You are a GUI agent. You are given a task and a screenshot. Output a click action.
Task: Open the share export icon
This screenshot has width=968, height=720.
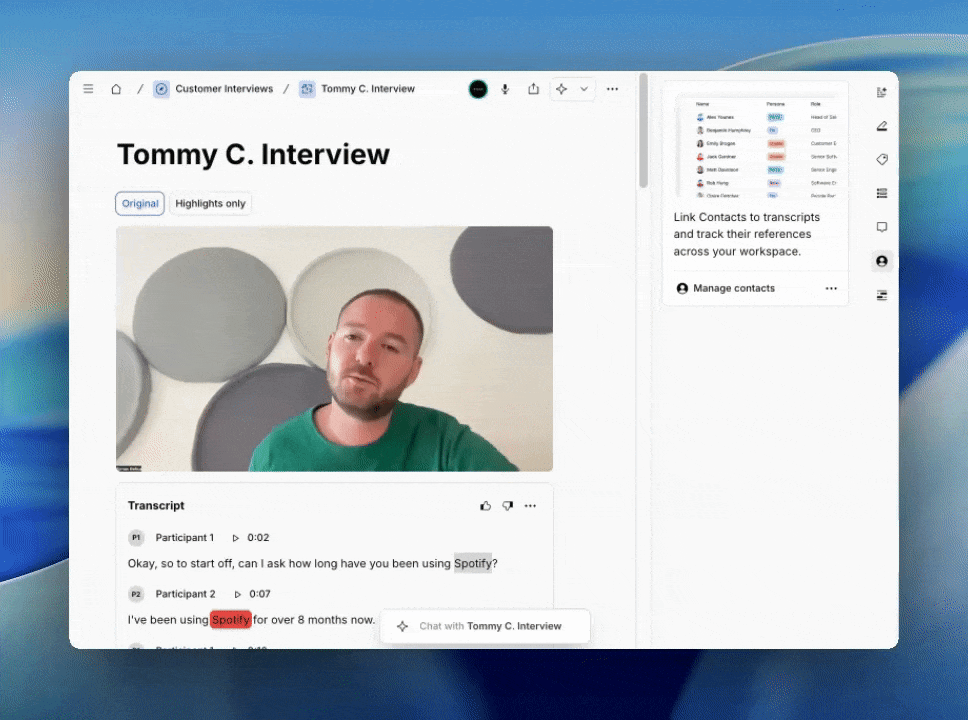point(533,89)
